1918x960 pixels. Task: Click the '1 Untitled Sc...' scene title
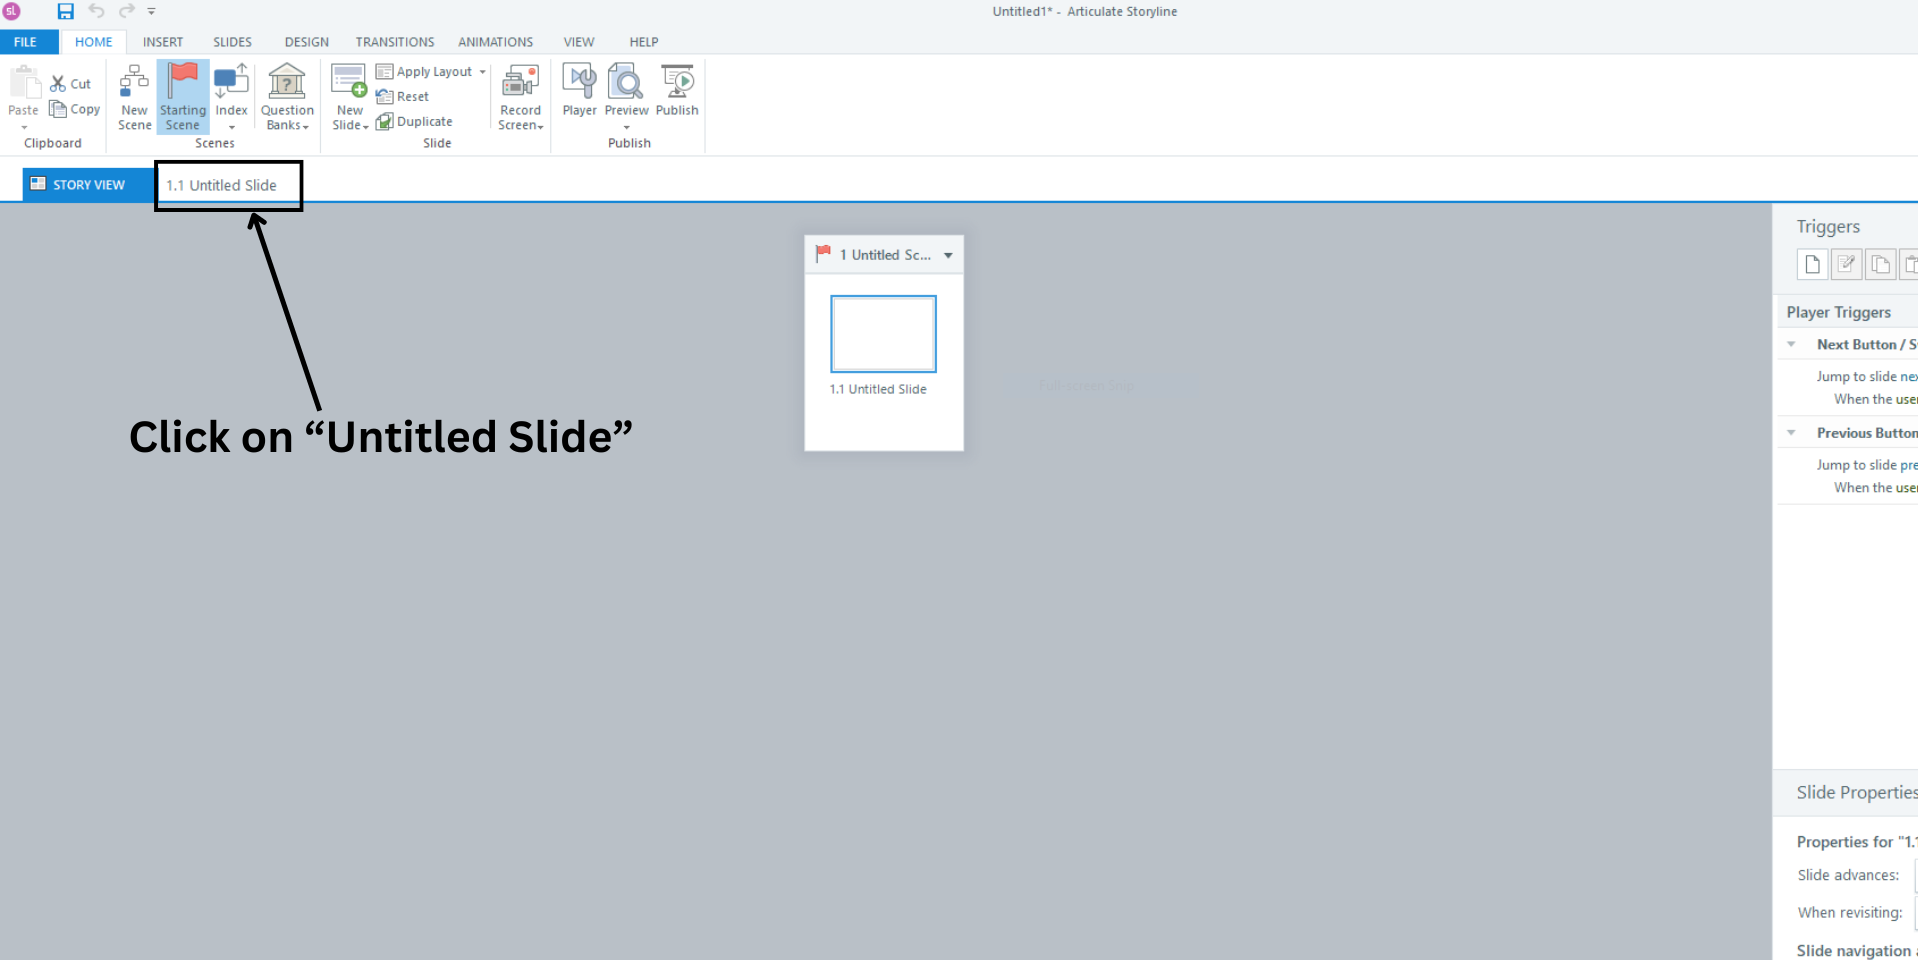coord(885,255)
